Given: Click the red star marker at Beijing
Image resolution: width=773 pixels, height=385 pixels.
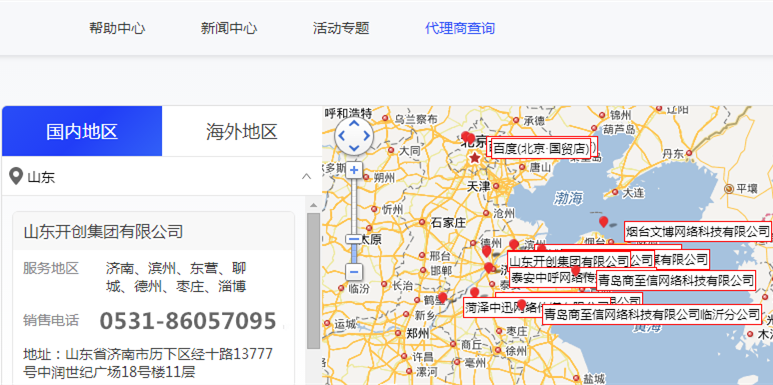Looking at the screenshot, I should (474, 158).
